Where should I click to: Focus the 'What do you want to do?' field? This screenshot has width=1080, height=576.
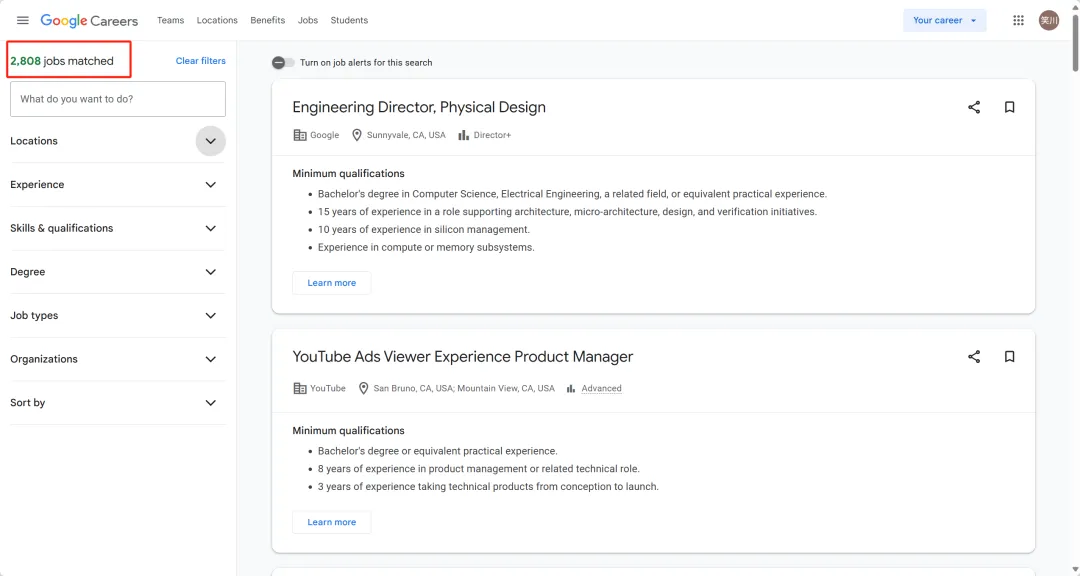coord(118,99)
